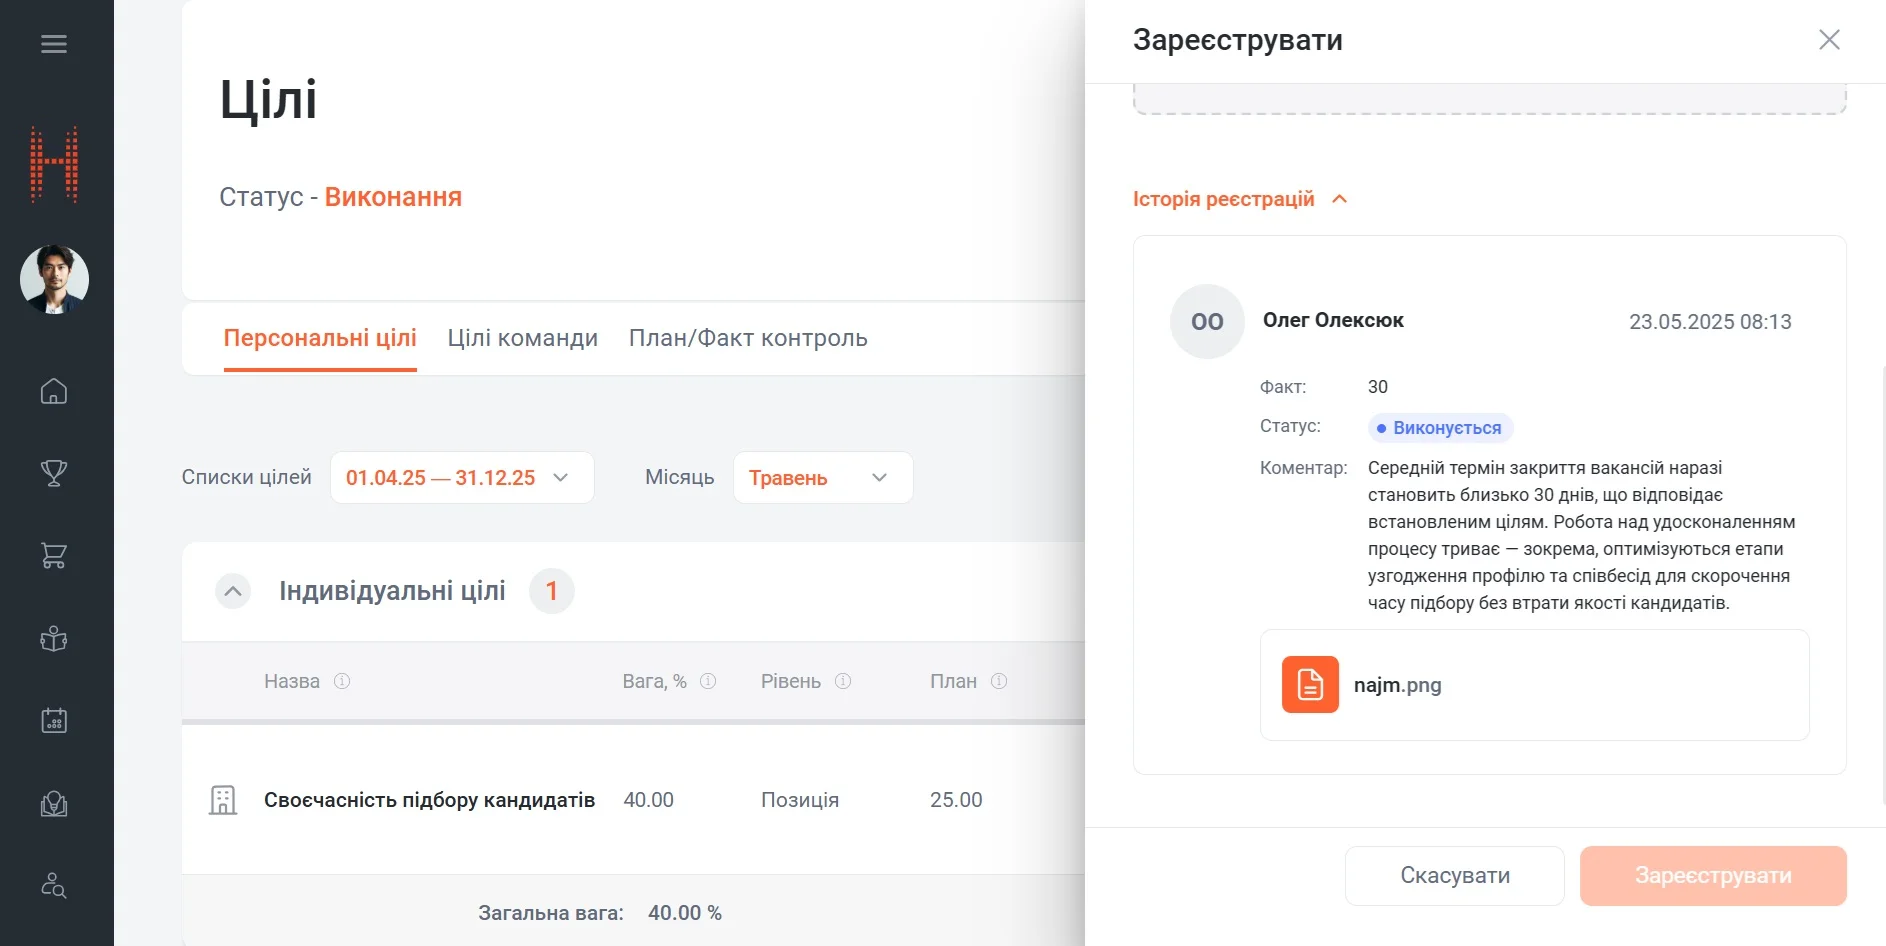Switch to the Цілі команди tab
This screenshot has height=946, width=1886.
522,338
